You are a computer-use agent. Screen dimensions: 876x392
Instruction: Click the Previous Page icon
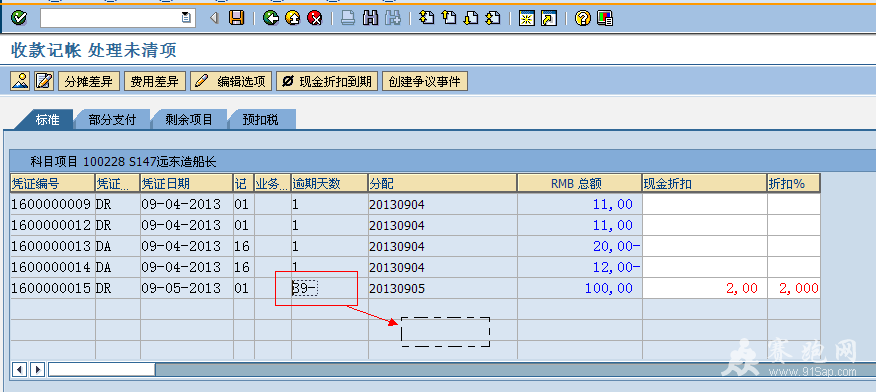pos(449,18)
